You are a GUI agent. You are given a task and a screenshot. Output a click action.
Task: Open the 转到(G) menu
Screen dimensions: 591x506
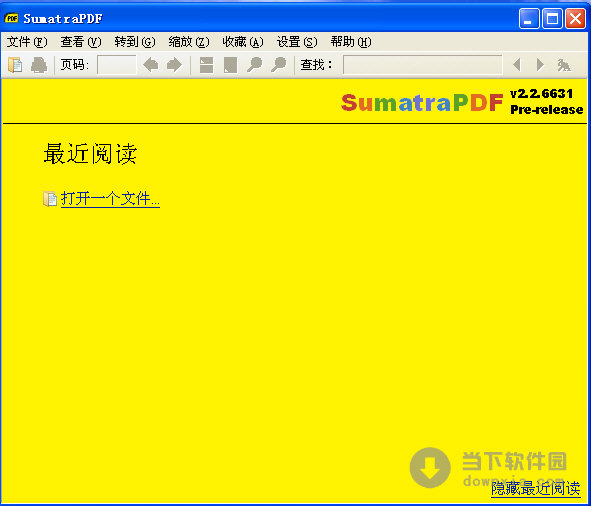tap(135, 41)
